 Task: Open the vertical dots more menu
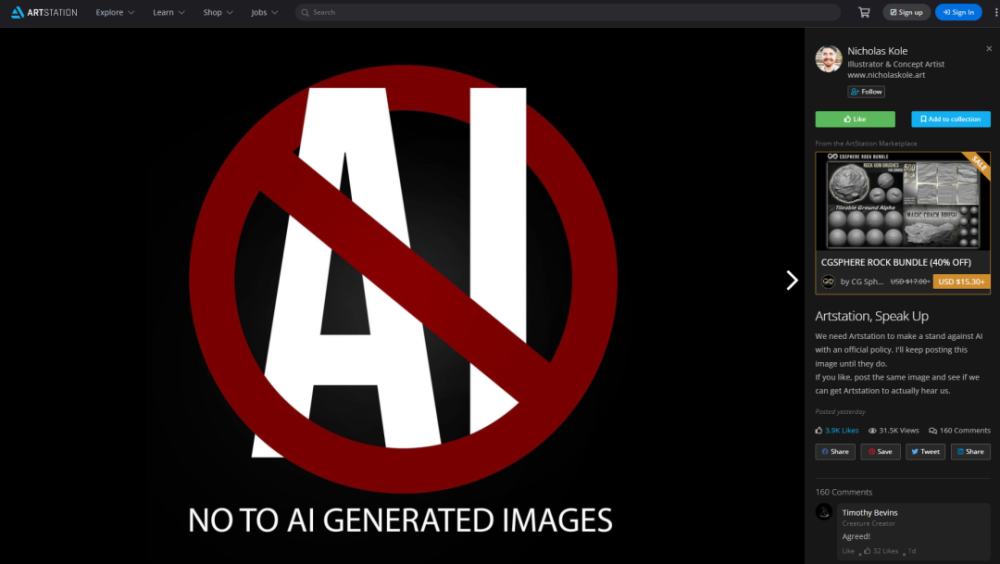click(x=996, y=12)
